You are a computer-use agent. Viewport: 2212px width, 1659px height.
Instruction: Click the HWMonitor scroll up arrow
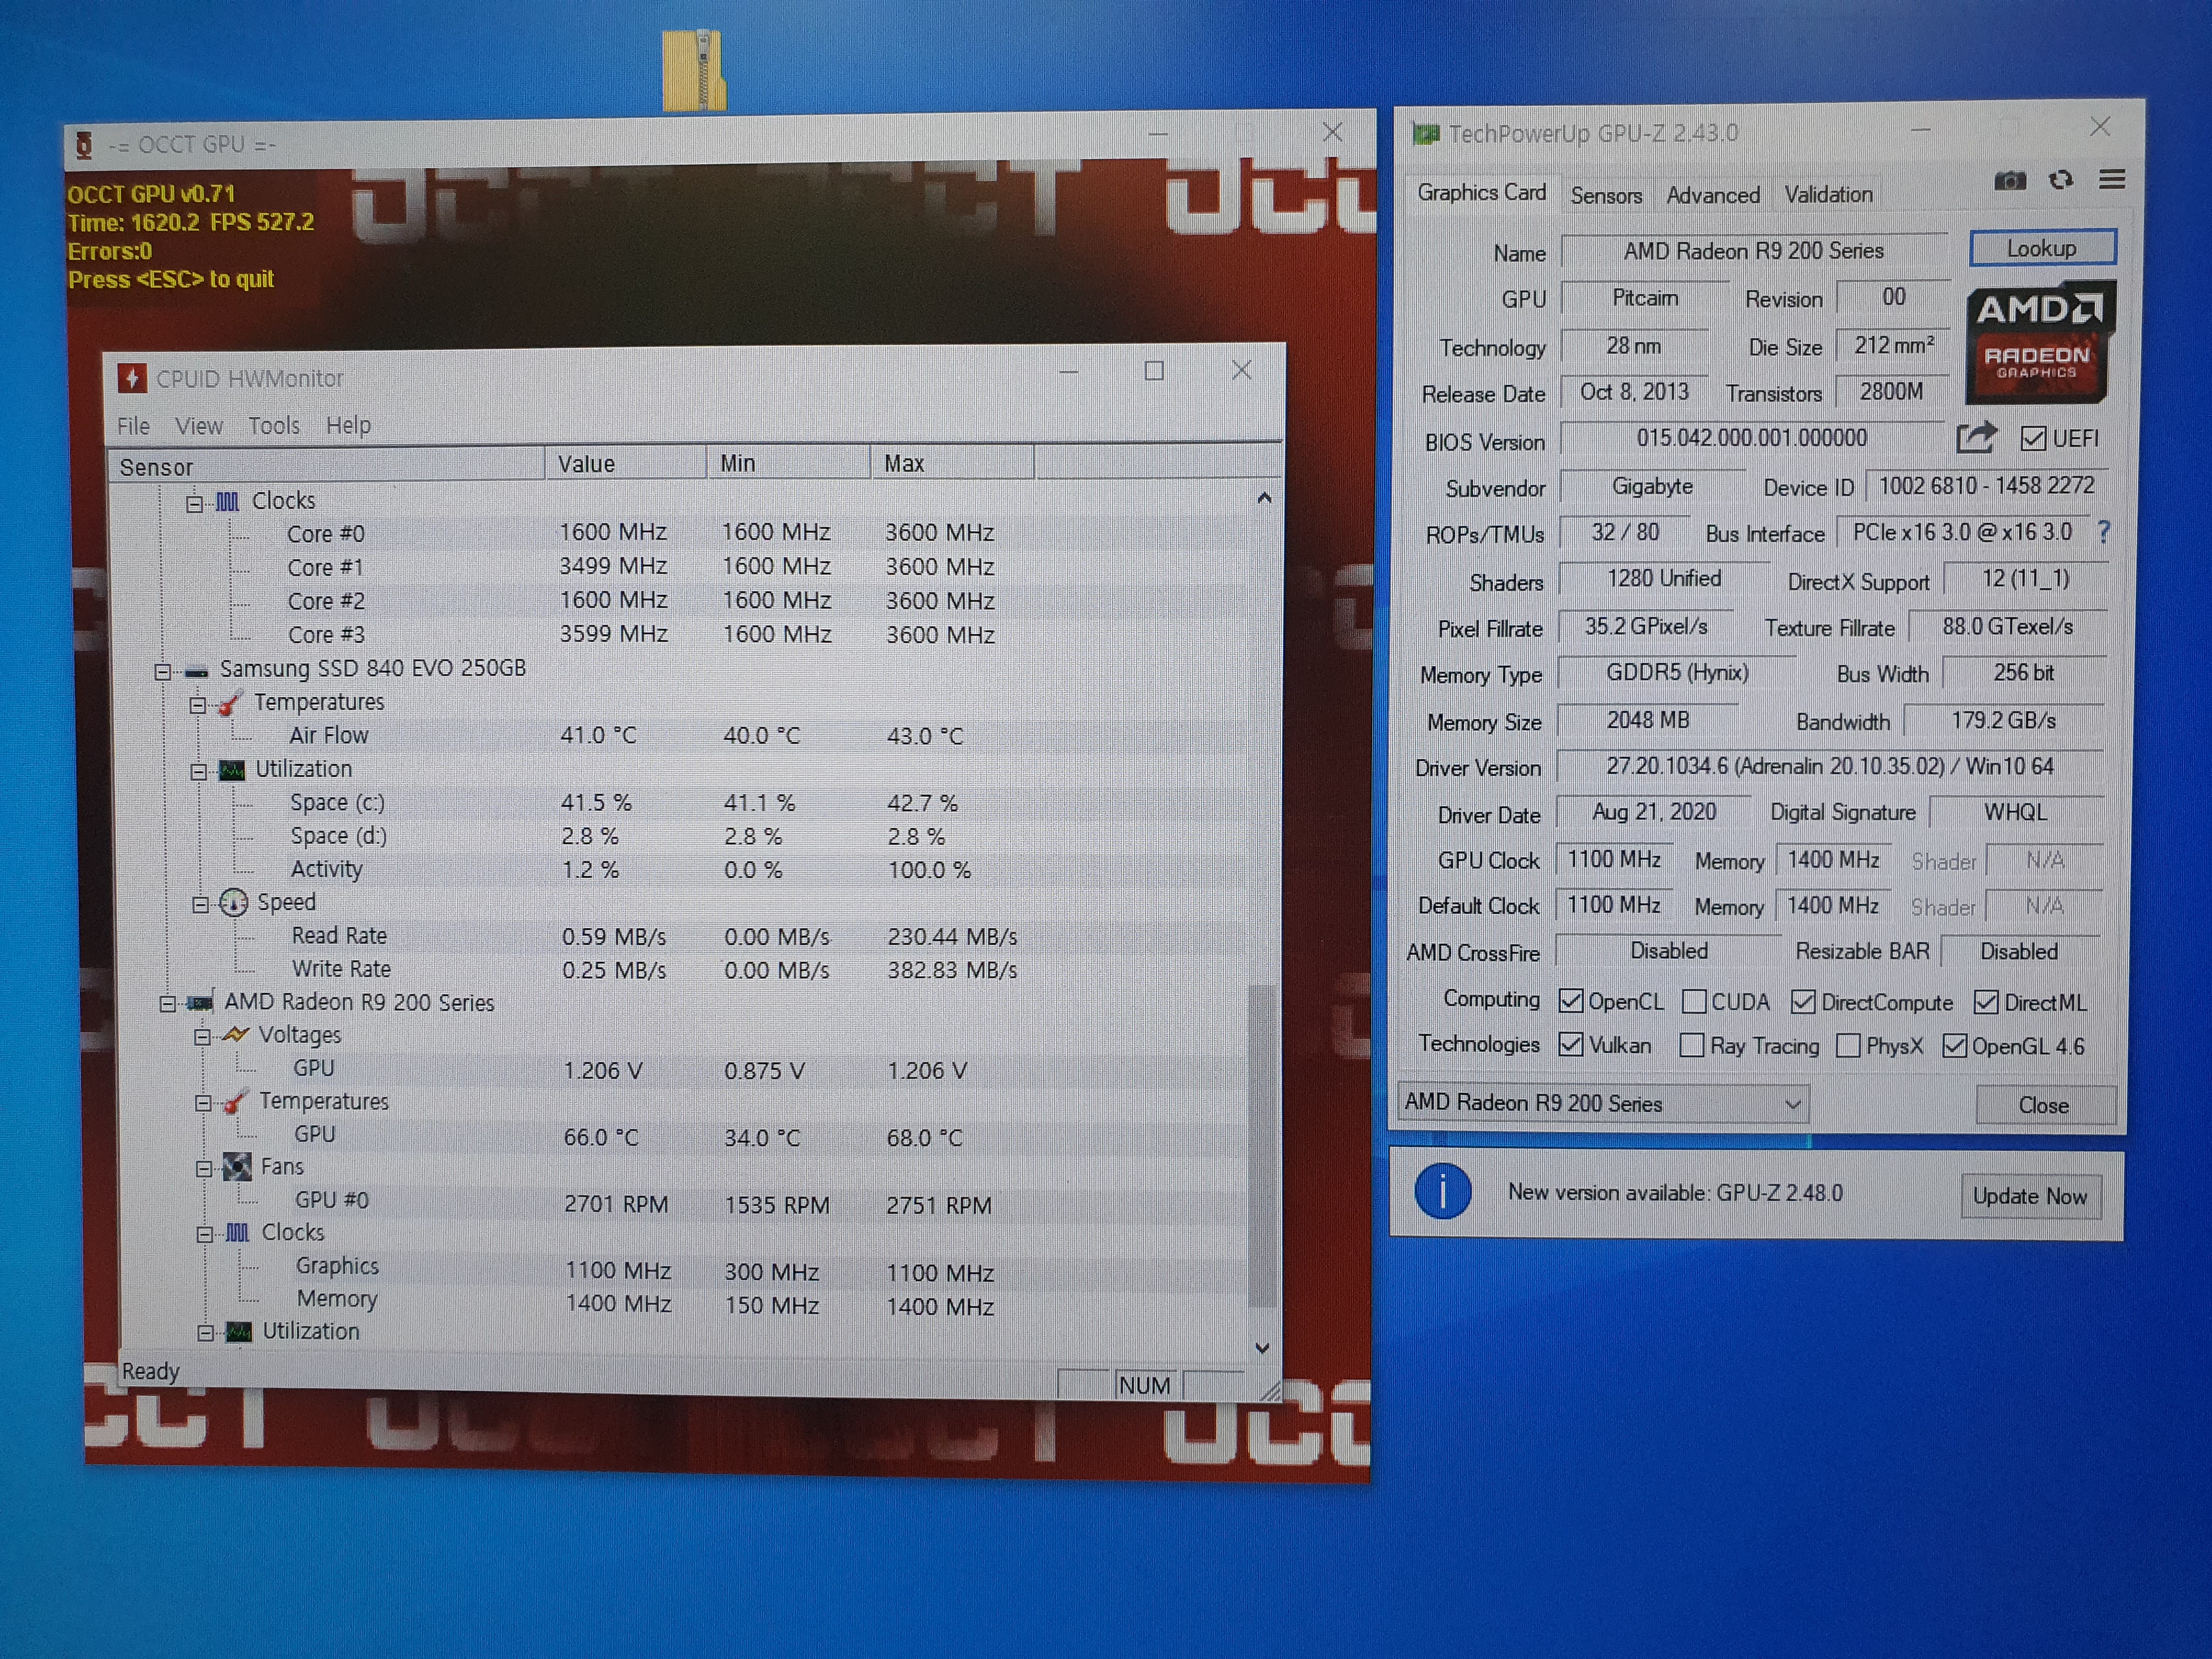[x=1265, y=498]
